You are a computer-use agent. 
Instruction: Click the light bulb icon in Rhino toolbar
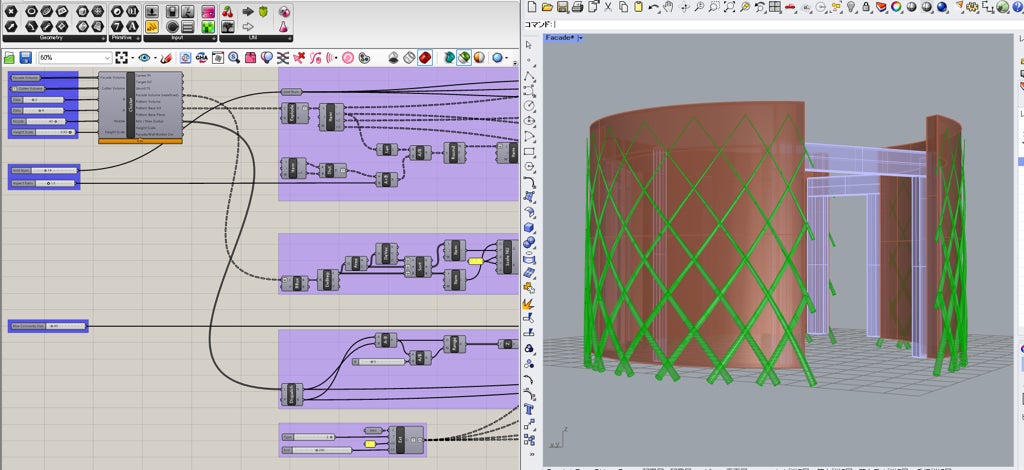tap(851, 8)
